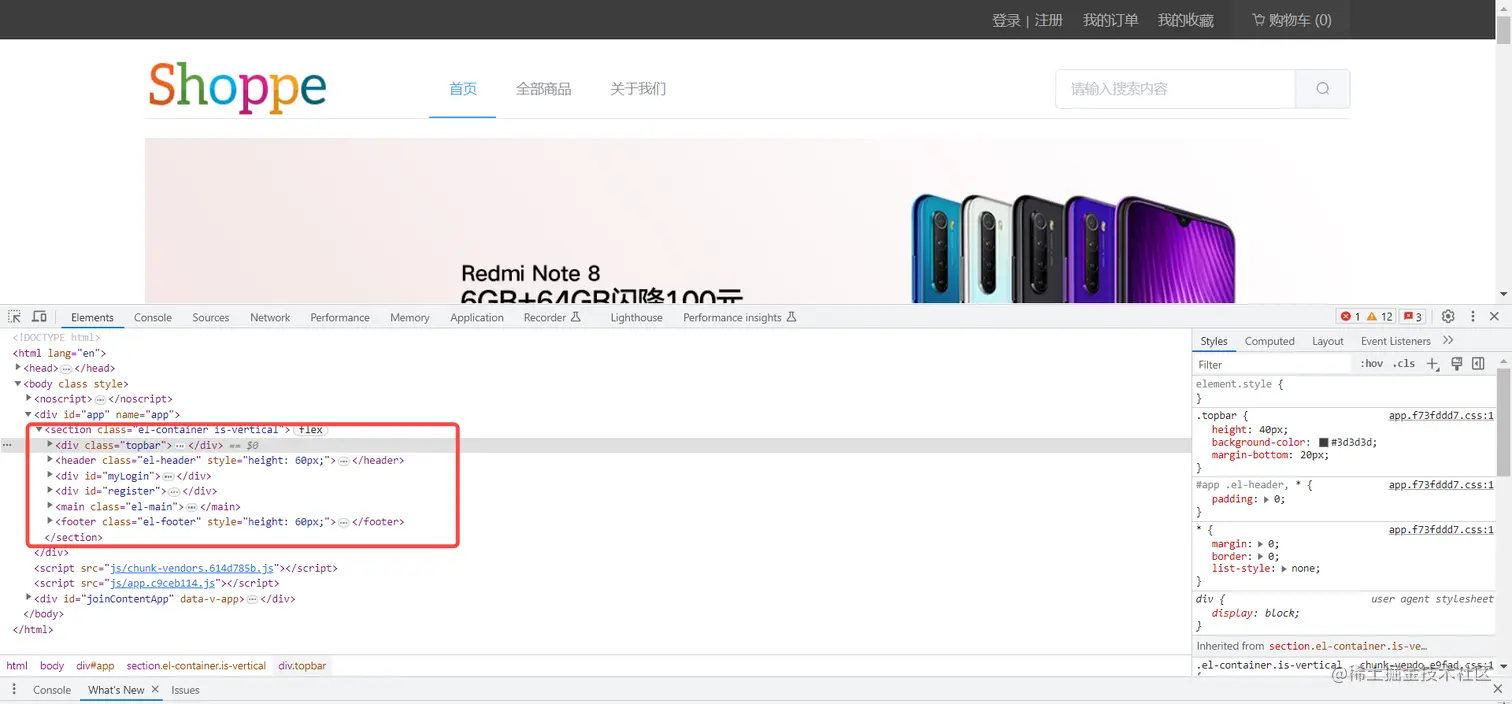Click the Performance insights flask icon
Screen dimensions: 1512x704
pos(791,317)
